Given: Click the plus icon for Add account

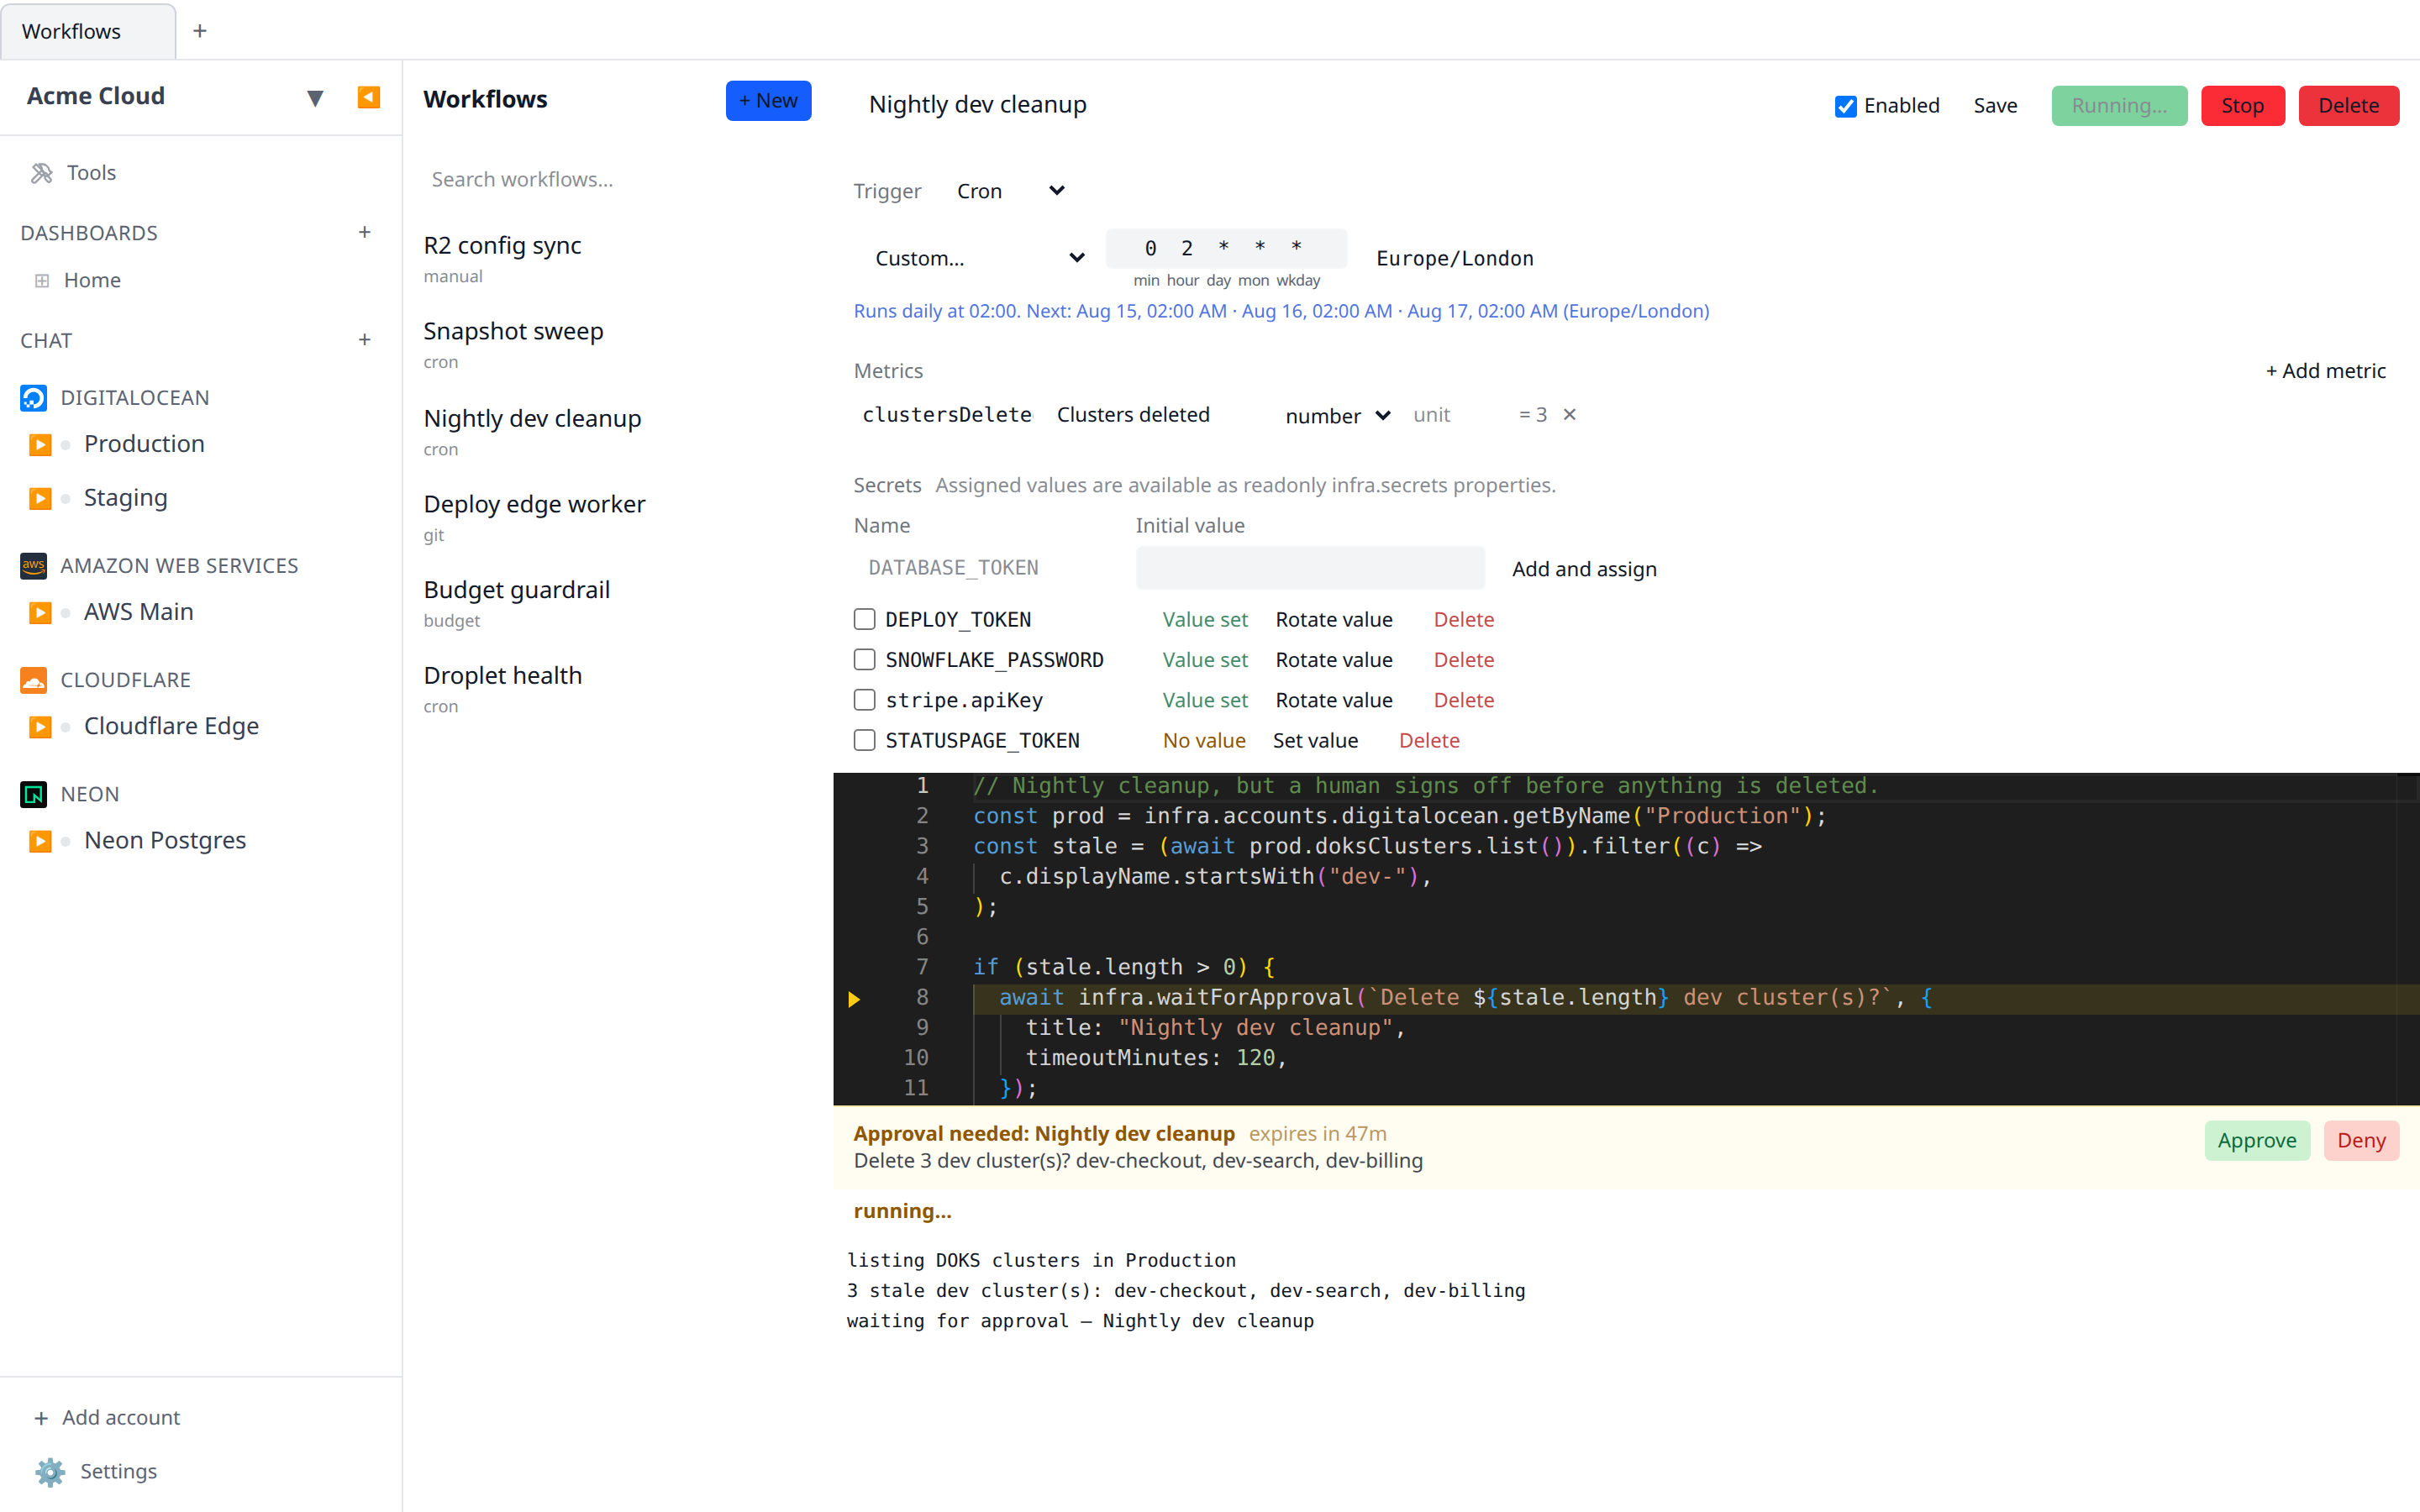Looking at the screenshot, I should [x=41, y=1418].
